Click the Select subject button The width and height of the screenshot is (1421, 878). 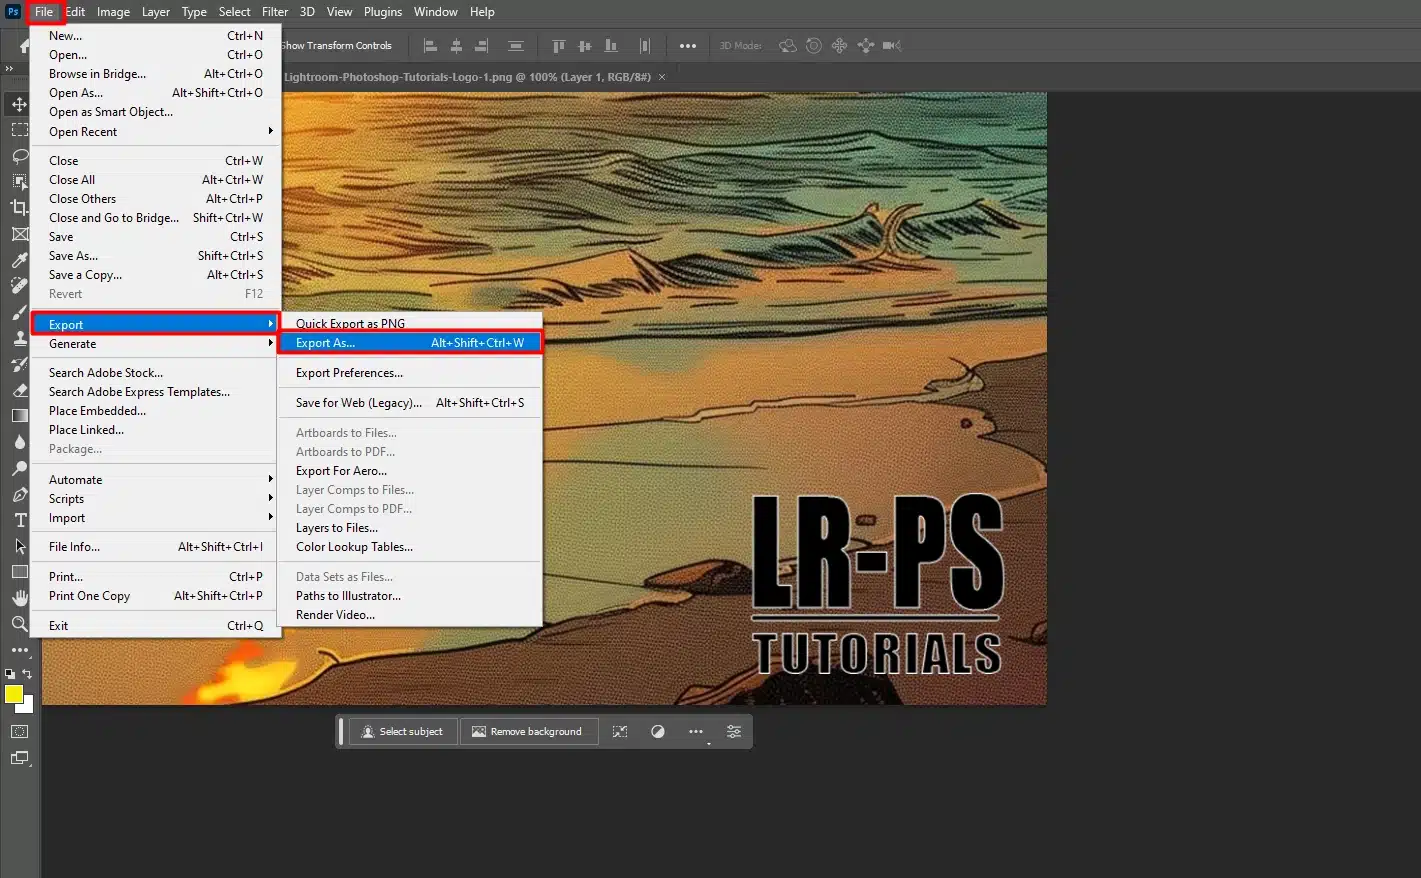pyautogui.click(x=402, y=732)
